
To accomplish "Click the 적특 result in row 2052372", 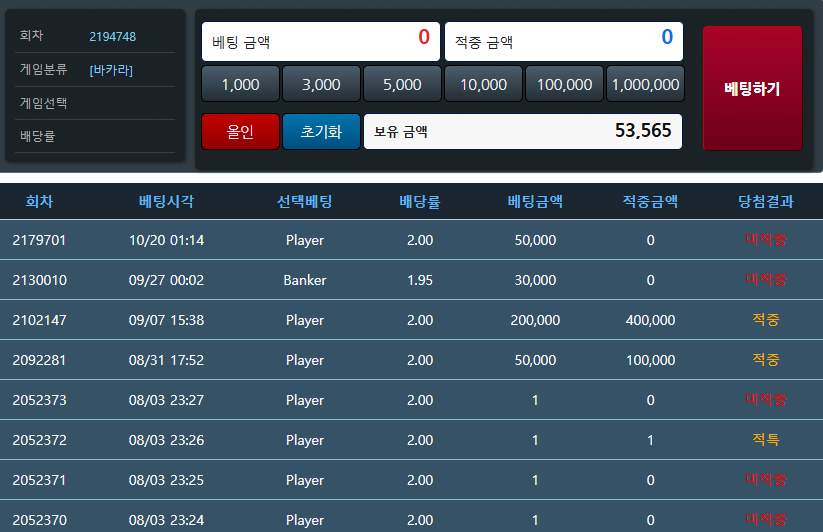I will tap(766, 439).
